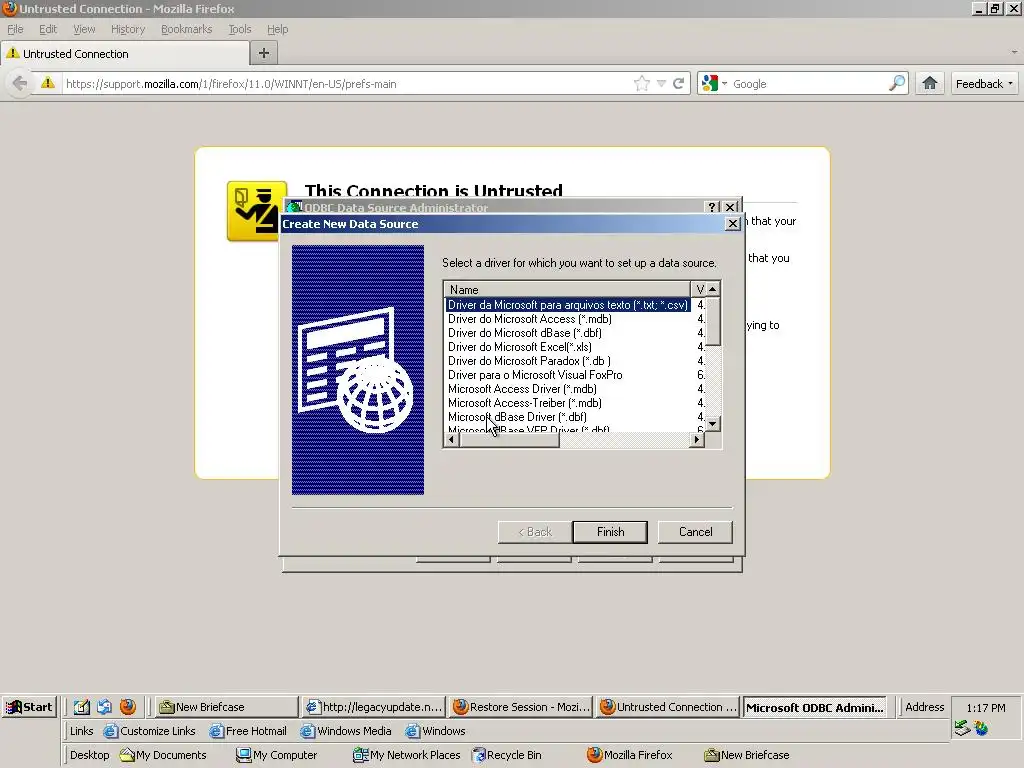Click the driver list scroll down arrow
Image resolution: width=1024 pixels, height=768 pixels.
[712, 424]
